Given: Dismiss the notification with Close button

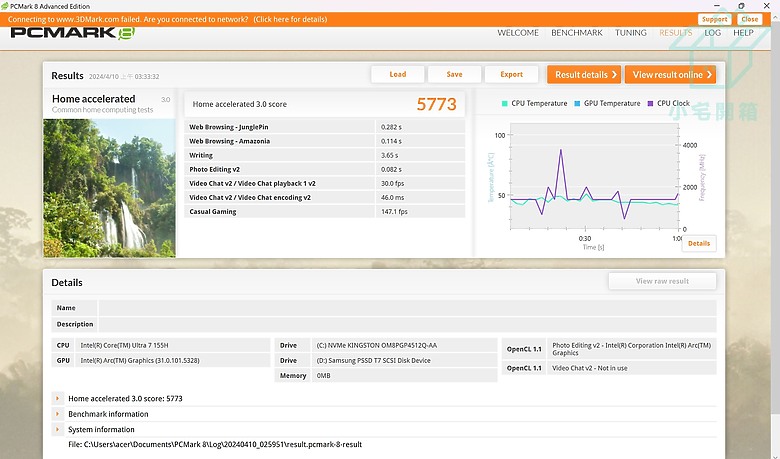Looking at the screenshot, I should point(749,19).
